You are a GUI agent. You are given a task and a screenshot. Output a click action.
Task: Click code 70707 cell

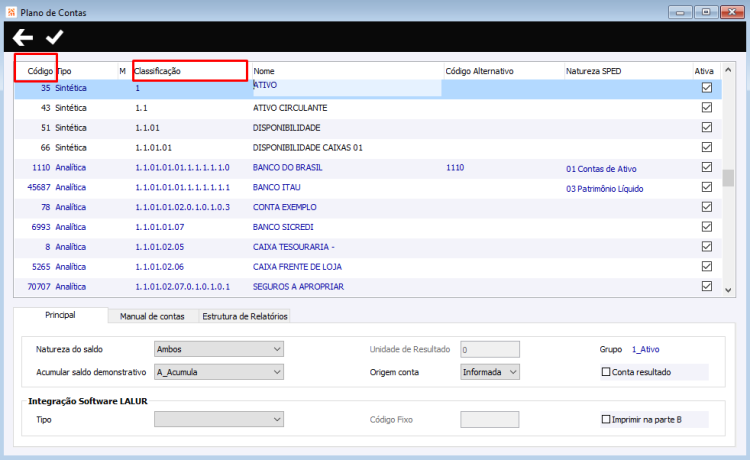(39, 286)
